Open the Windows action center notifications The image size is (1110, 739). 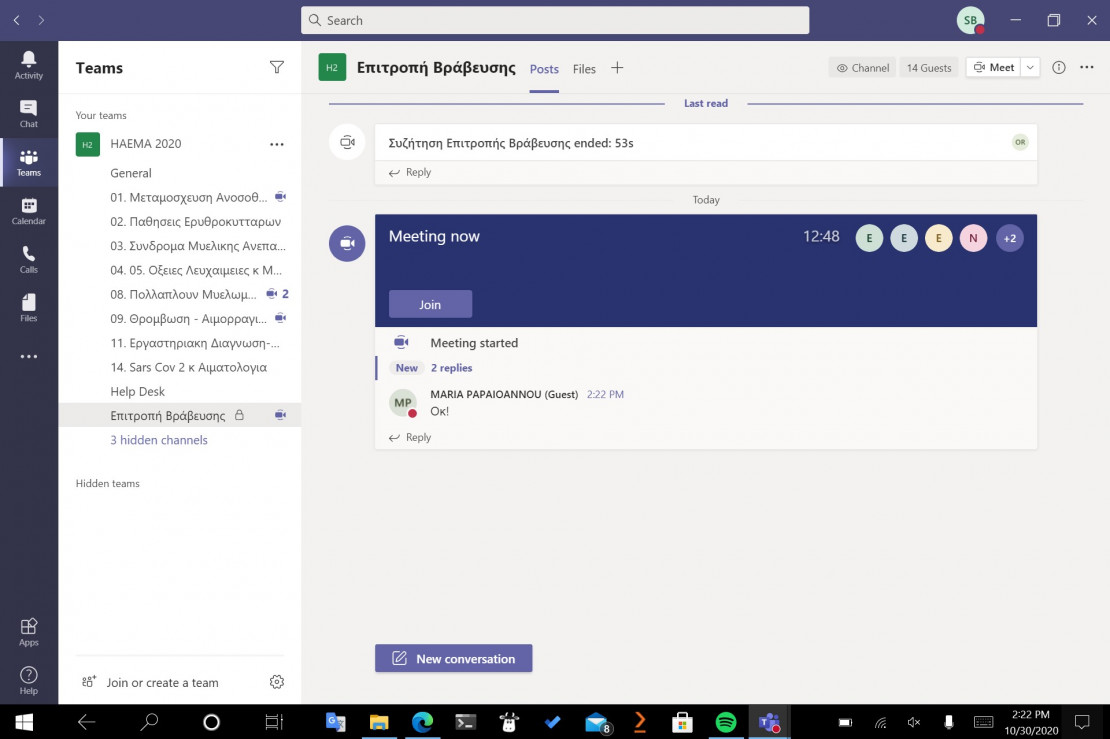1082,722
